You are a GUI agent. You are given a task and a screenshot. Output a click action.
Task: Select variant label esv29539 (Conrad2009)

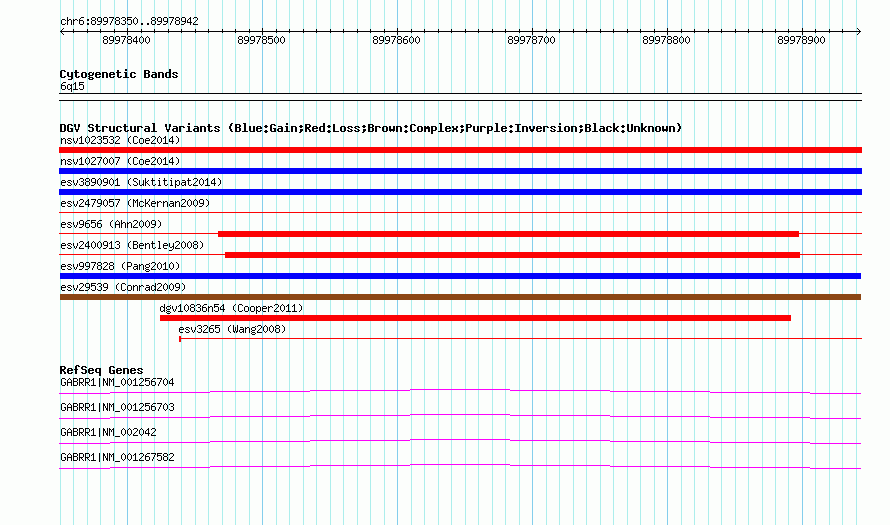point(123,287)
